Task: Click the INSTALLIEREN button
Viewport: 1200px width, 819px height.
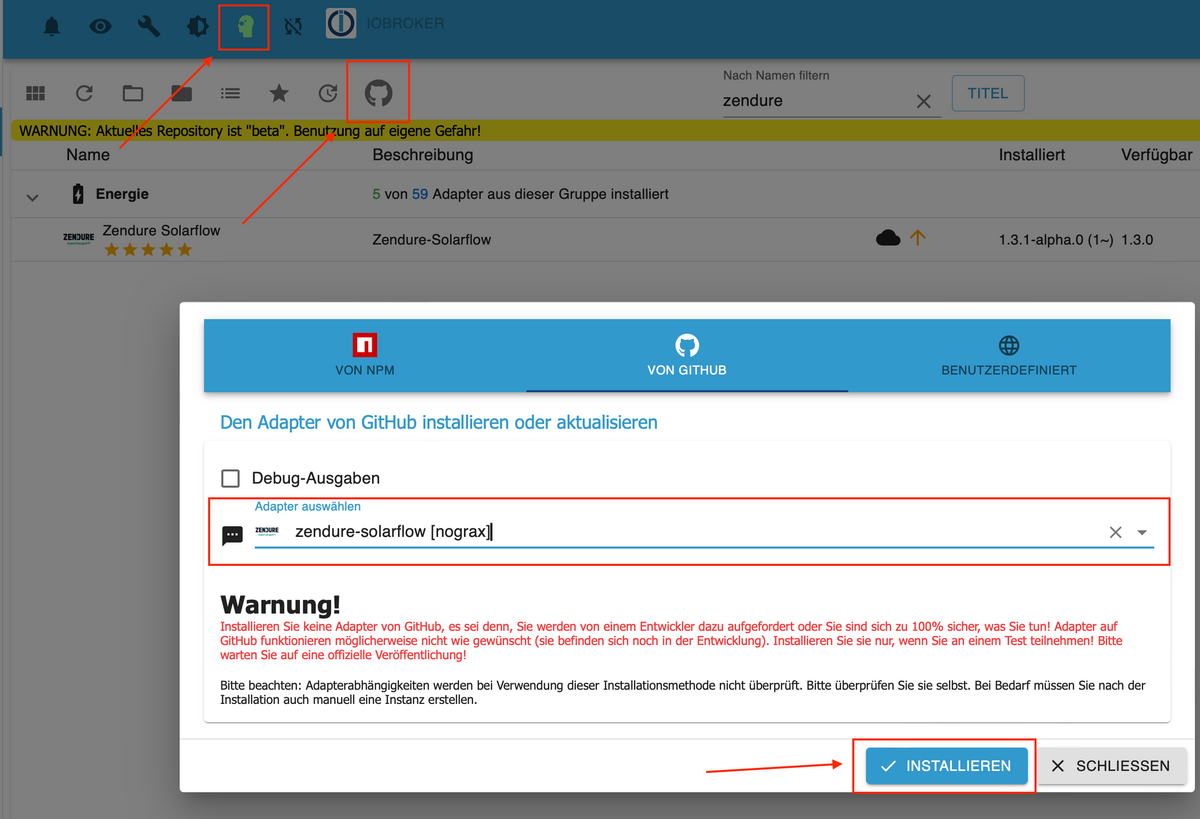Action: point(946,766)
